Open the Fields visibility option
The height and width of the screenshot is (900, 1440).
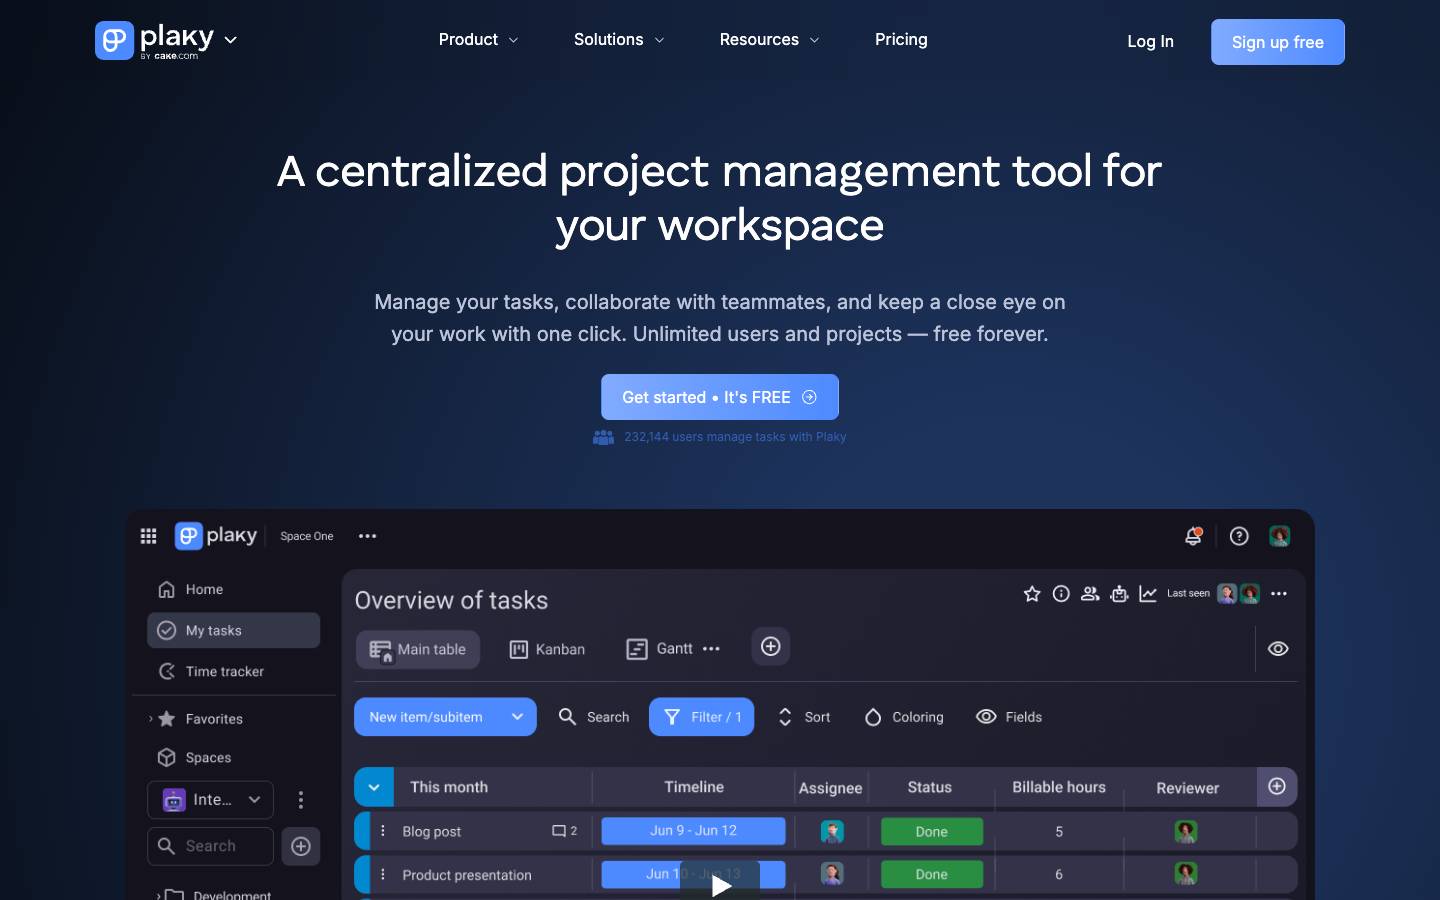tap(1009, 717)
